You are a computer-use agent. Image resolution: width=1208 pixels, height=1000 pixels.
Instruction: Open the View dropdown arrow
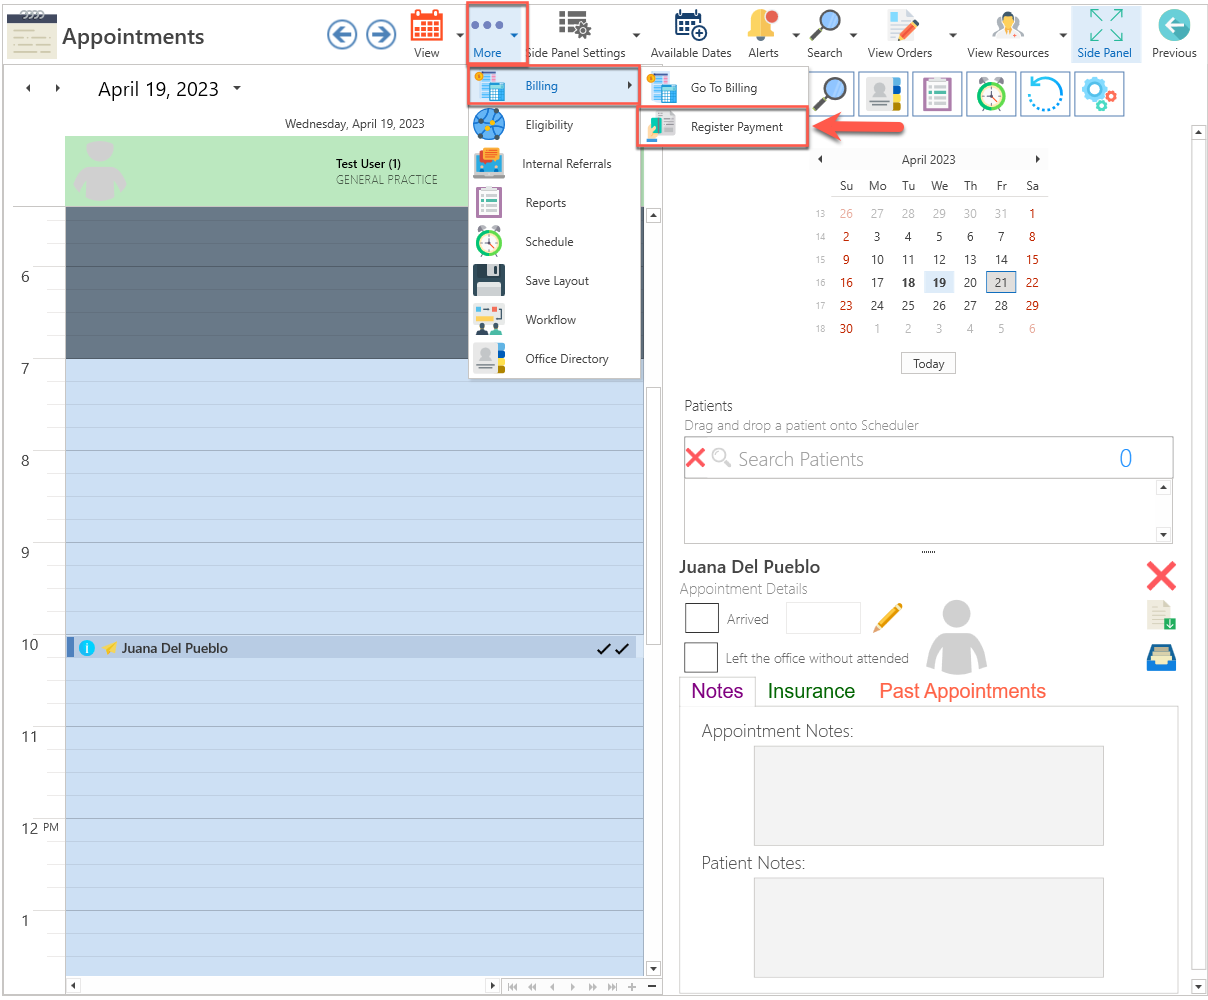click(x=460, y=36)
